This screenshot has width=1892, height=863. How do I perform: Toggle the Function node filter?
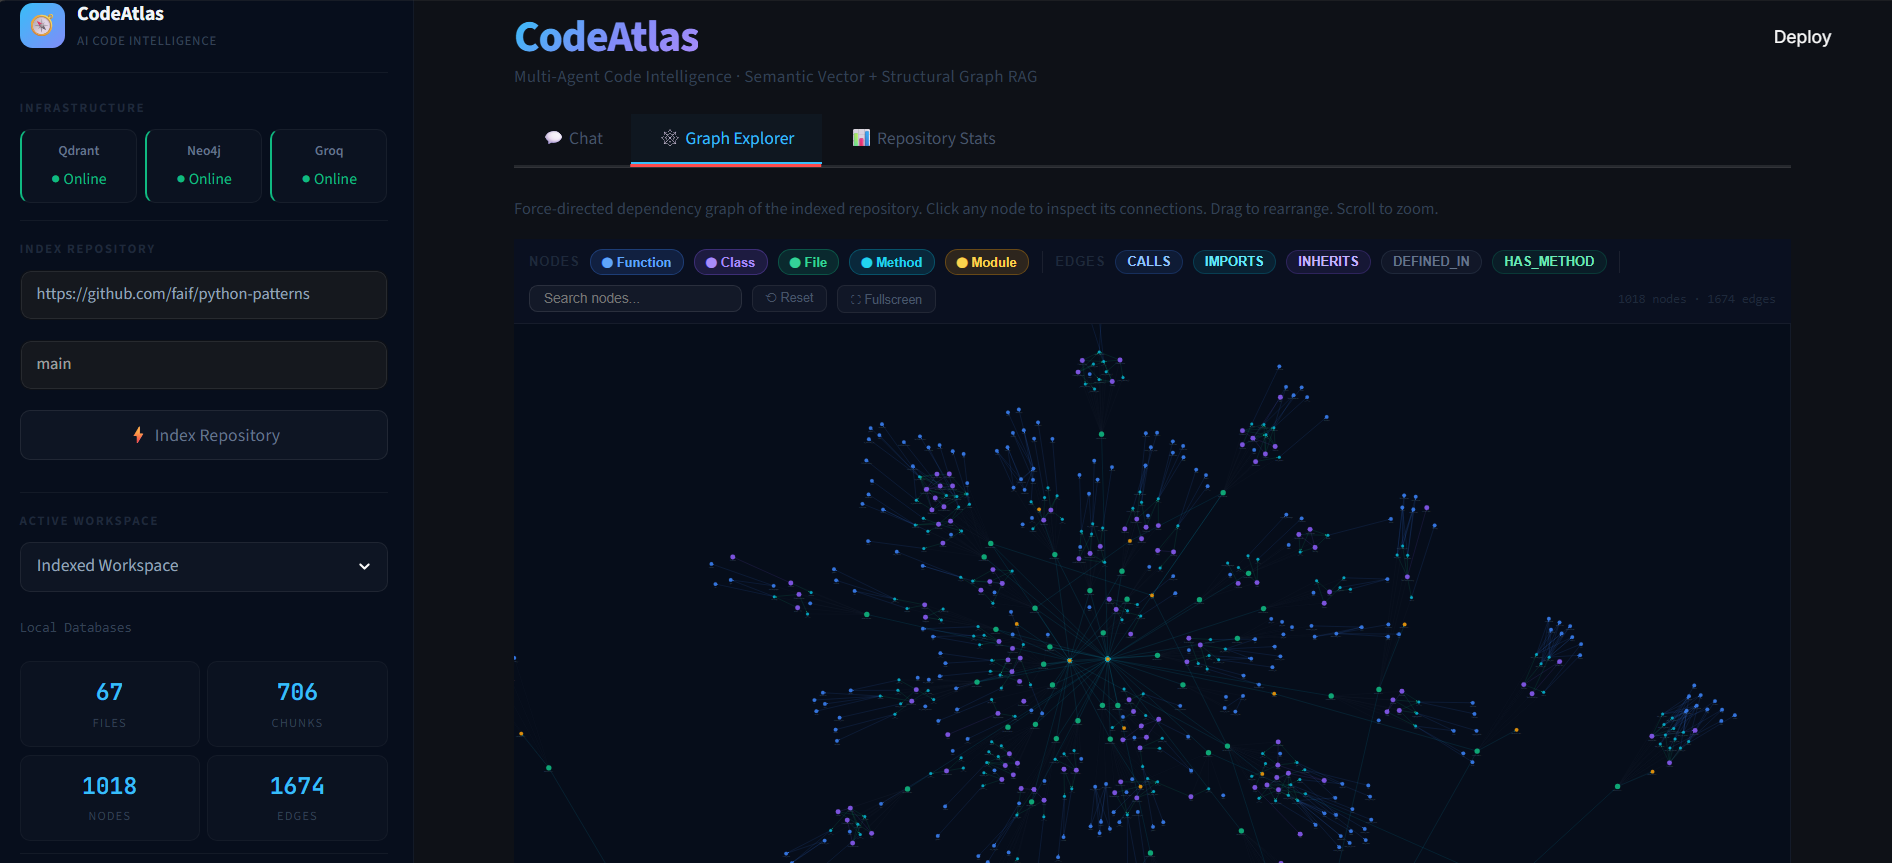click(x=637, y=262)
